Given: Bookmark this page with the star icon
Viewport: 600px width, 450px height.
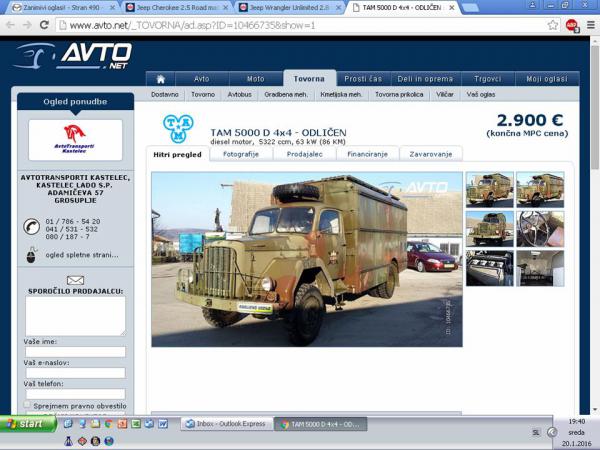Looking at the screenshot, I should pos(553,25).
